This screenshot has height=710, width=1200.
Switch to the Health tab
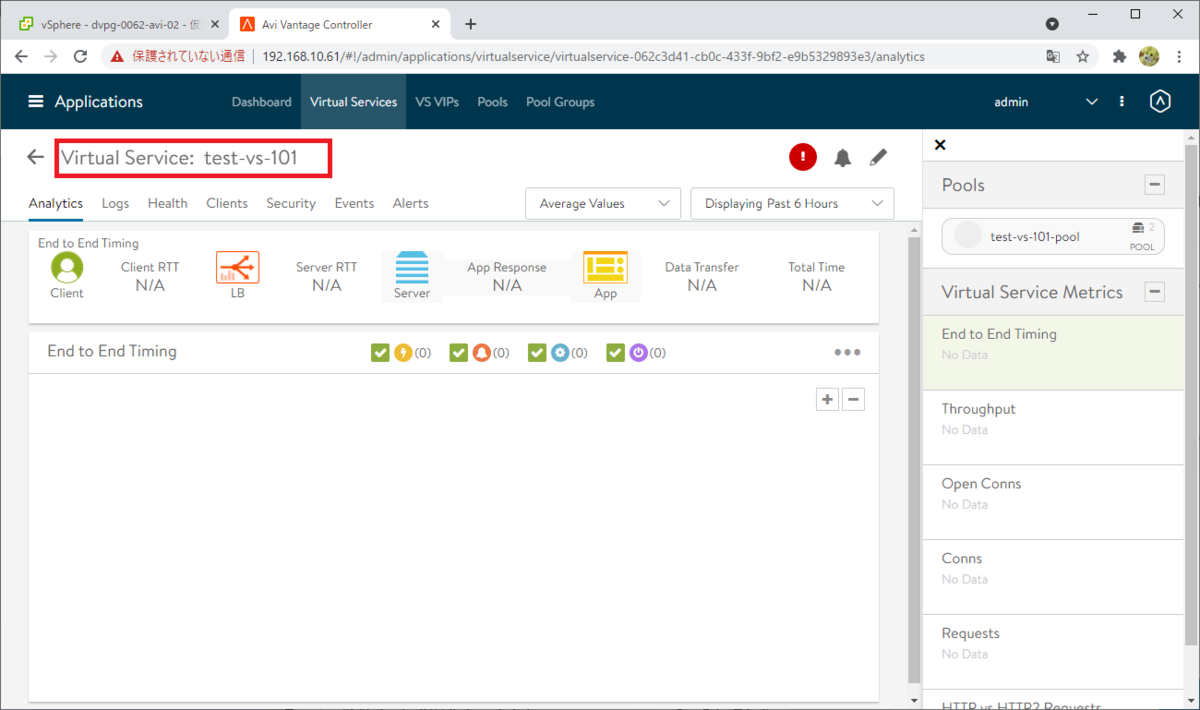coord(167,203)
